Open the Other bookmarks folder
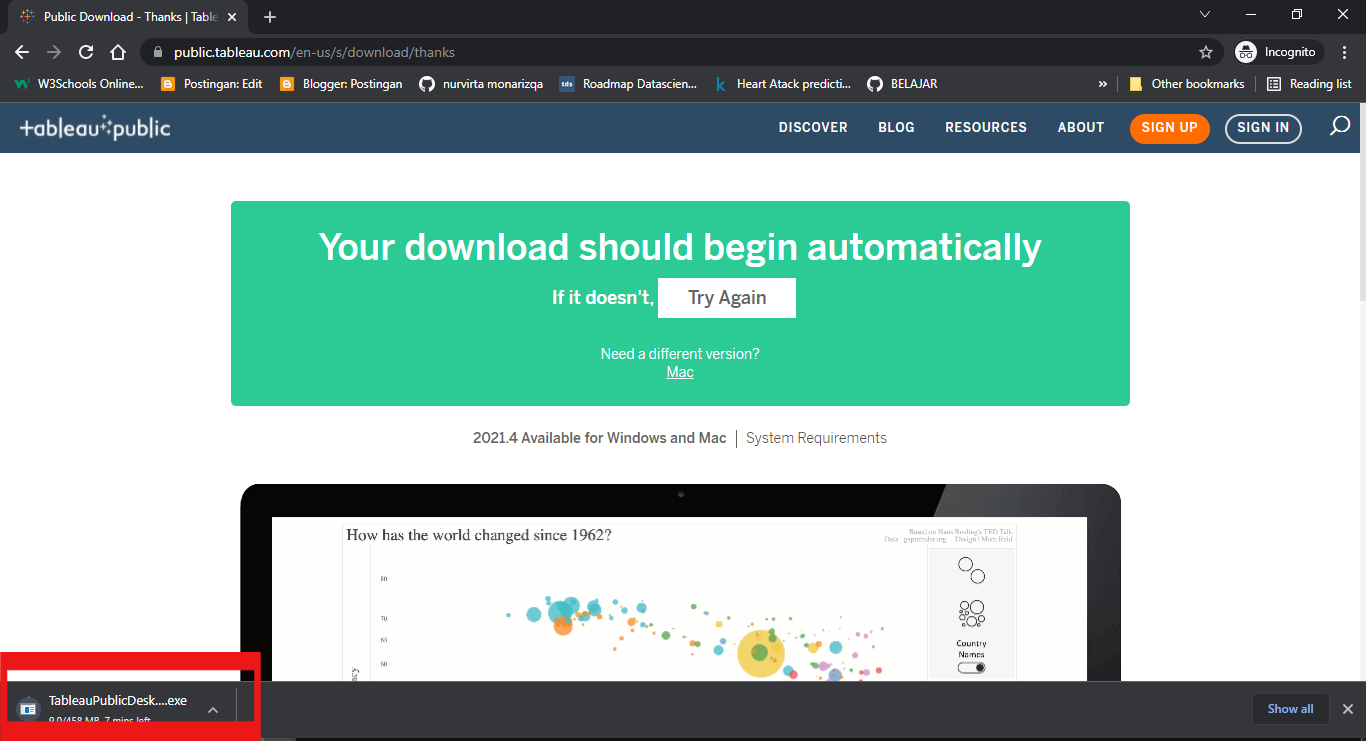Viewport: 1366px width, 741px height. [1186, 84]
